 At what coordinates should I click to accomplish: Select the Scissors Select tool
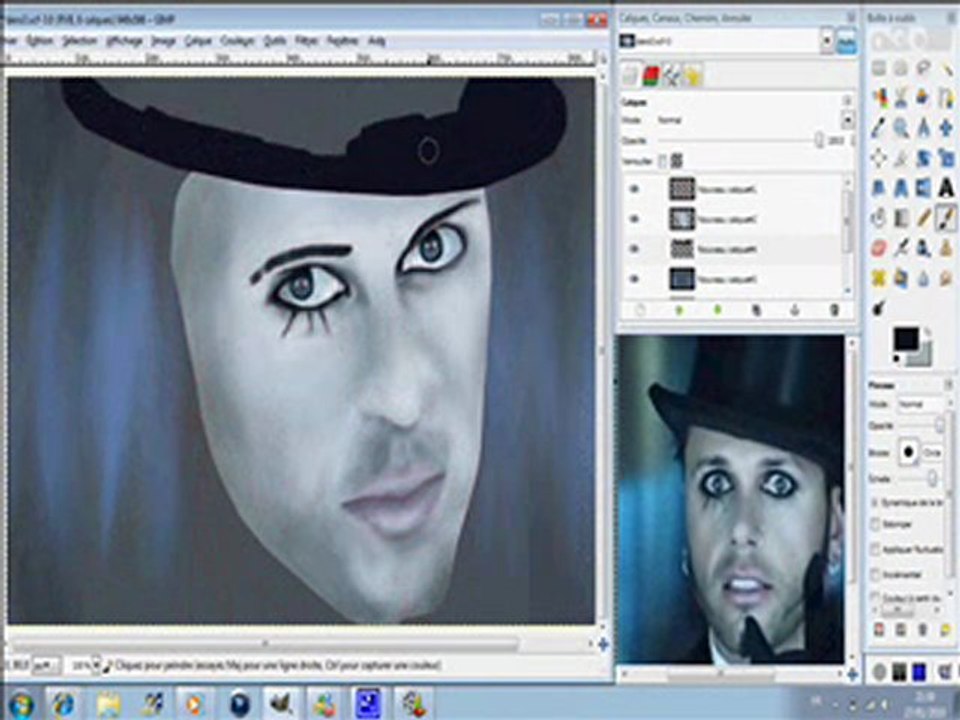coord(901,98)
